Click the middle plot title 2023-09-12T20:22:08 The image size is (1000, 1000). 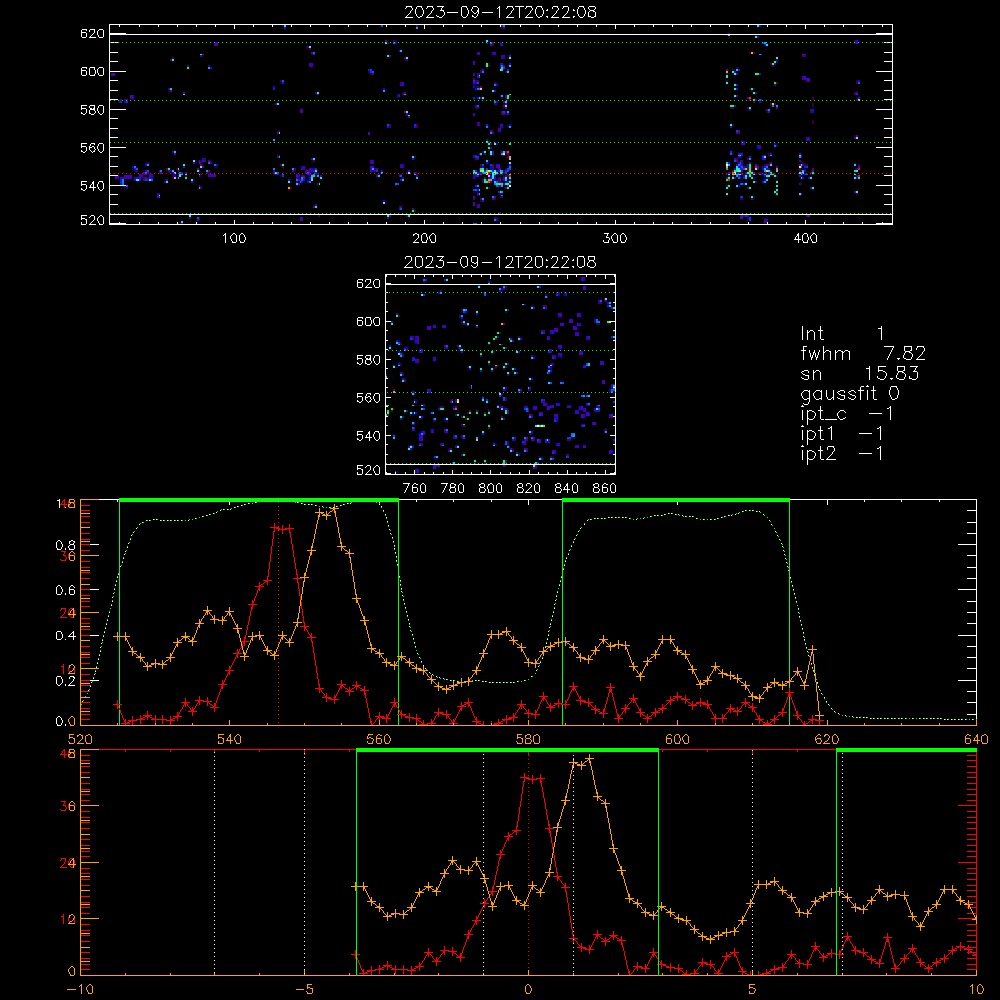pos(500,262)
